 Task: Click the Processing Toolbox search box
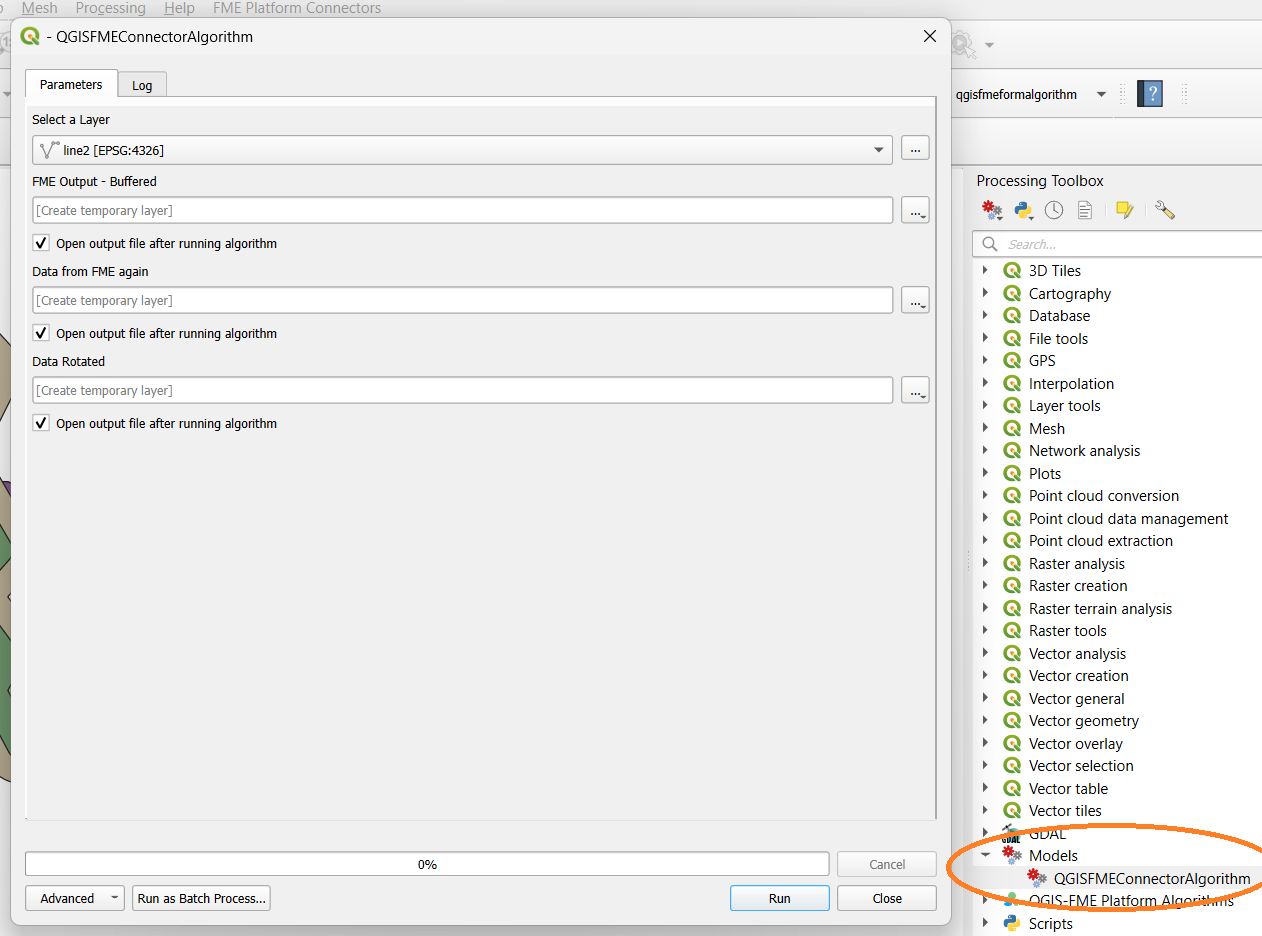1116,244
